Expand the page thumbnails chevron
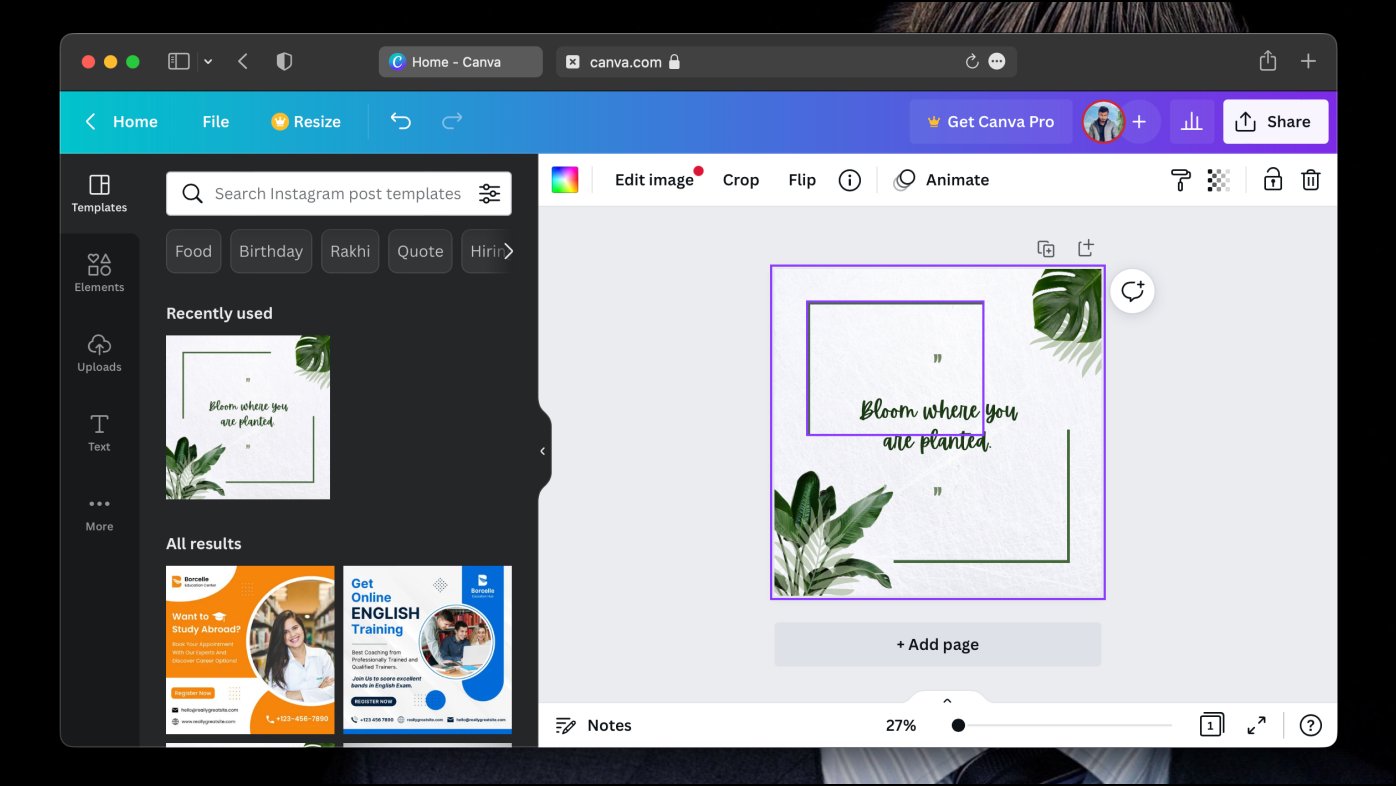Image resolution: width=1396 pixels, height=786 pixels. point(947,700)
